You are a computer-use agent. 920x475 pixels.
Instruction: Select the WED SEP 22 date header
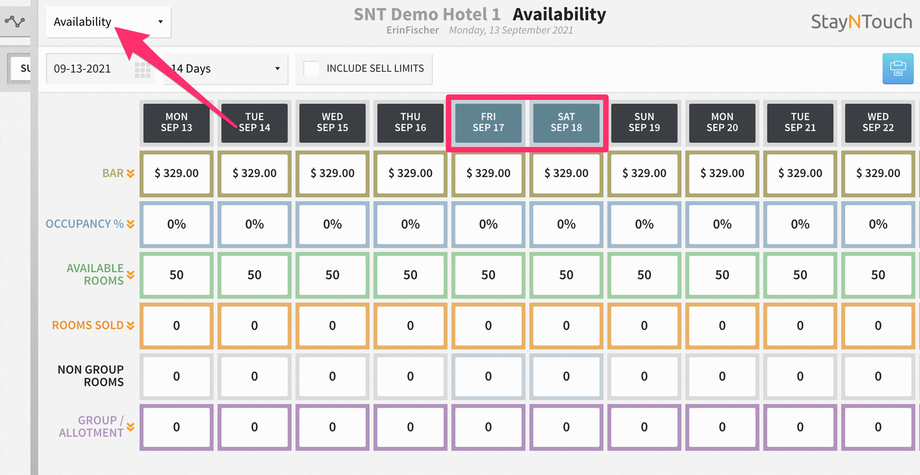coord(878,123)
